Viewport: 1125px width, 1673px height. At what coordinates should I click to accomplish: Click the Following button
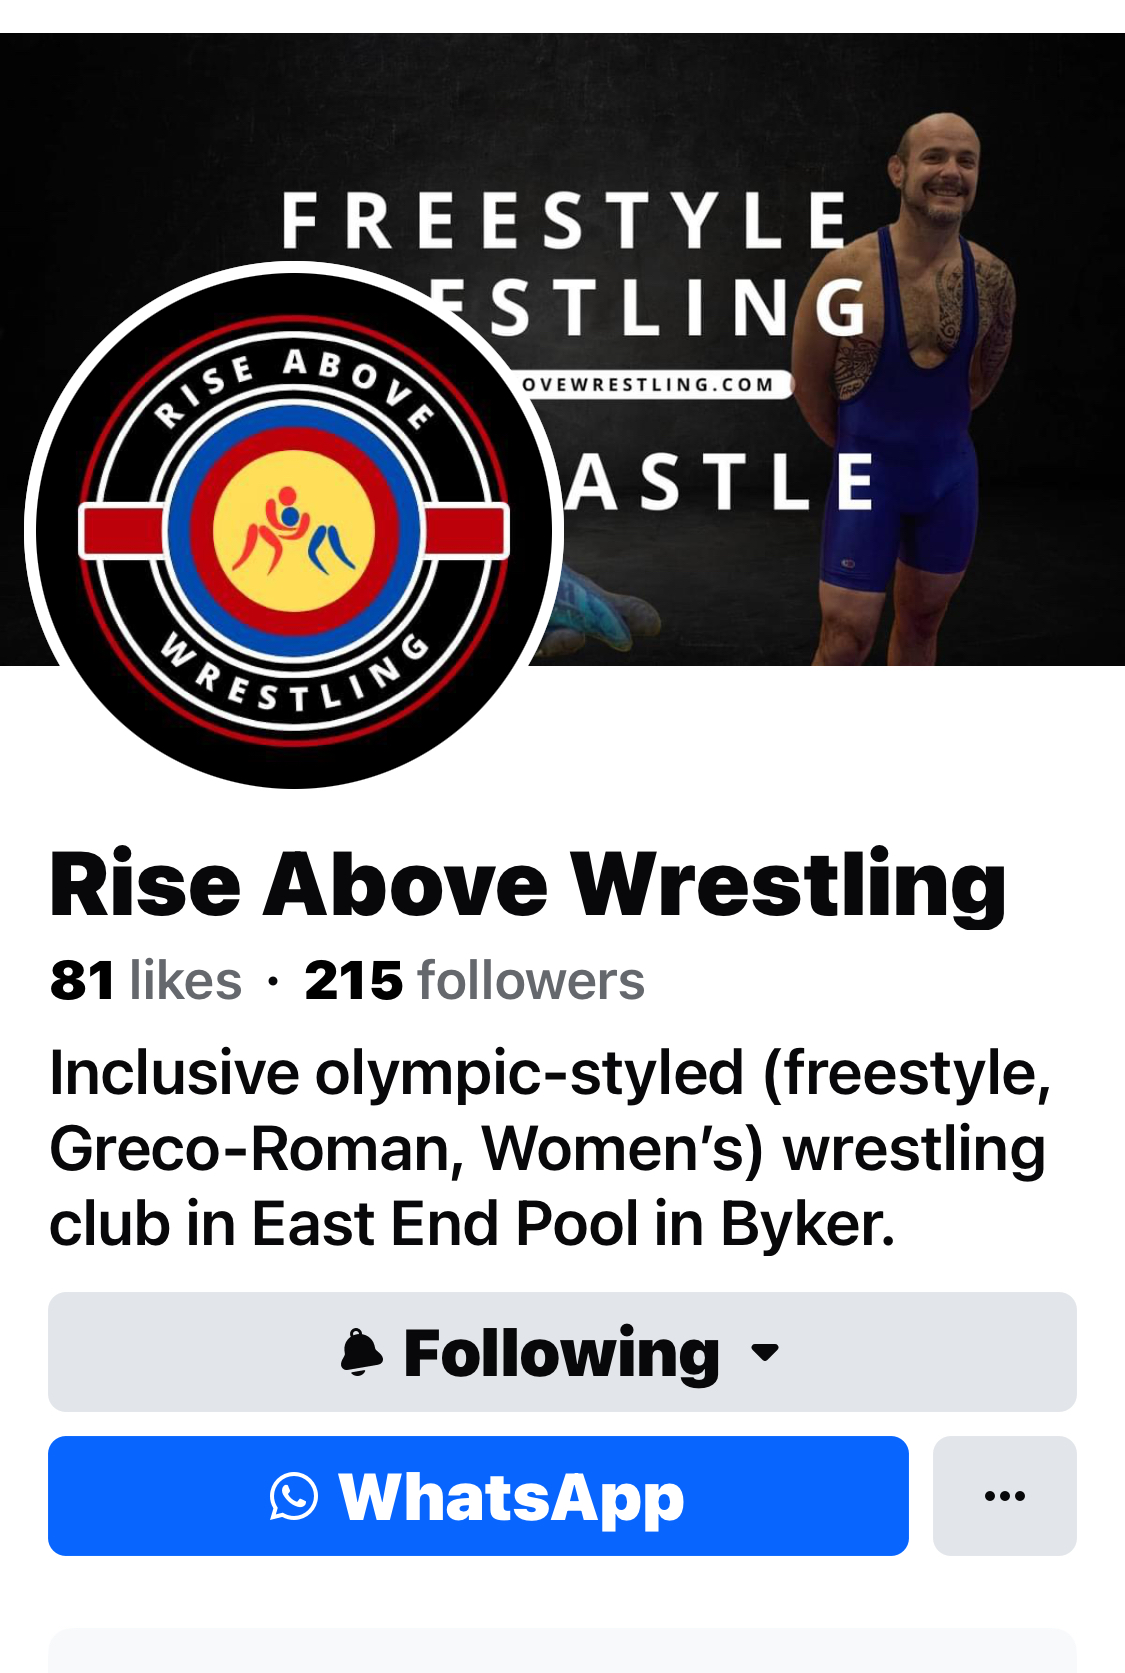(x=562, y=1352)
